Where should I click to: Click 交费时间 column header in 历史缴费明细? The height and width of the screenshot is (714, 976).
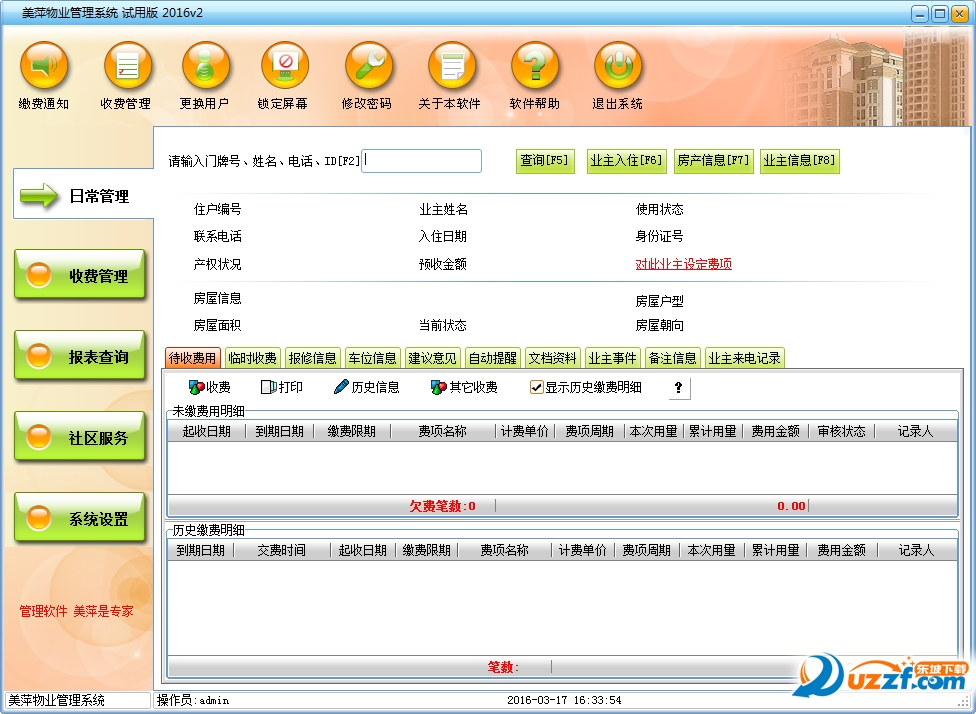(281, 550)
